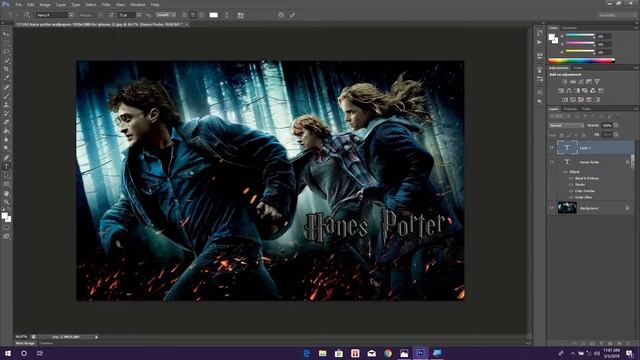Click the commit text edits checkmark
Viewport: 640px width, 360px height.
coord(292,15)
